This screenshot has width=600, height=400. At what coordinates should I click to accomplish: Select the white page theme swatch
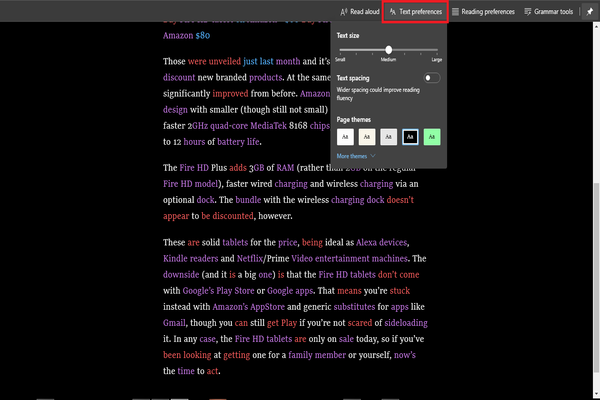tap(345, 137)
